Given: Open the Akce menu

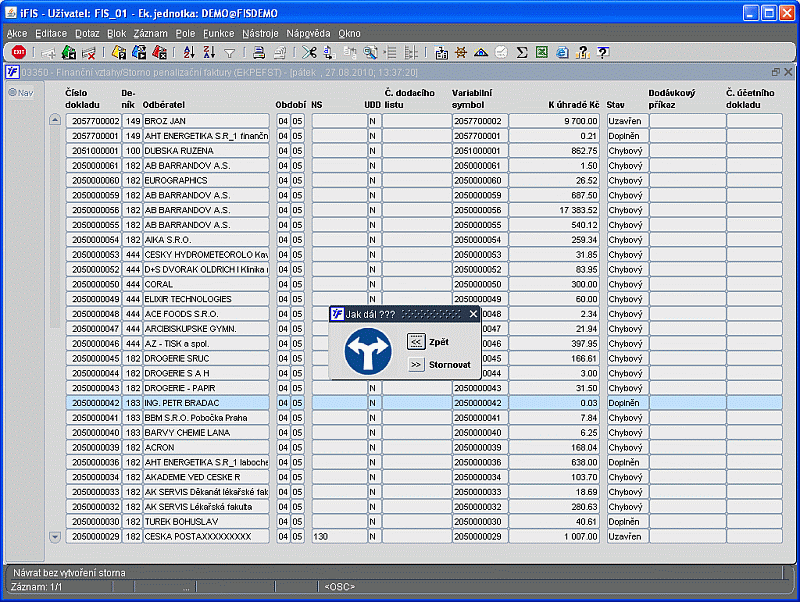Looking at the screenshot, I should [17, 33].
